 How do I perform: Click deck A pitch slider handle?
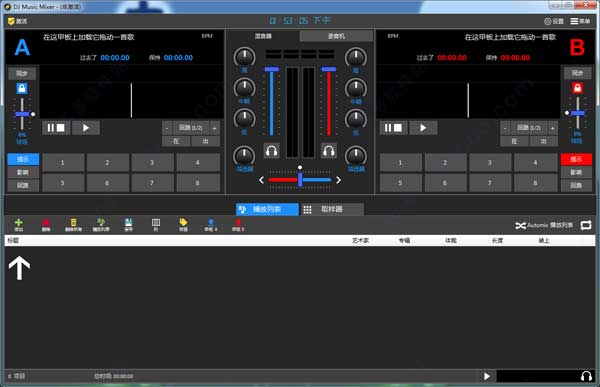[x=22, y=114]
